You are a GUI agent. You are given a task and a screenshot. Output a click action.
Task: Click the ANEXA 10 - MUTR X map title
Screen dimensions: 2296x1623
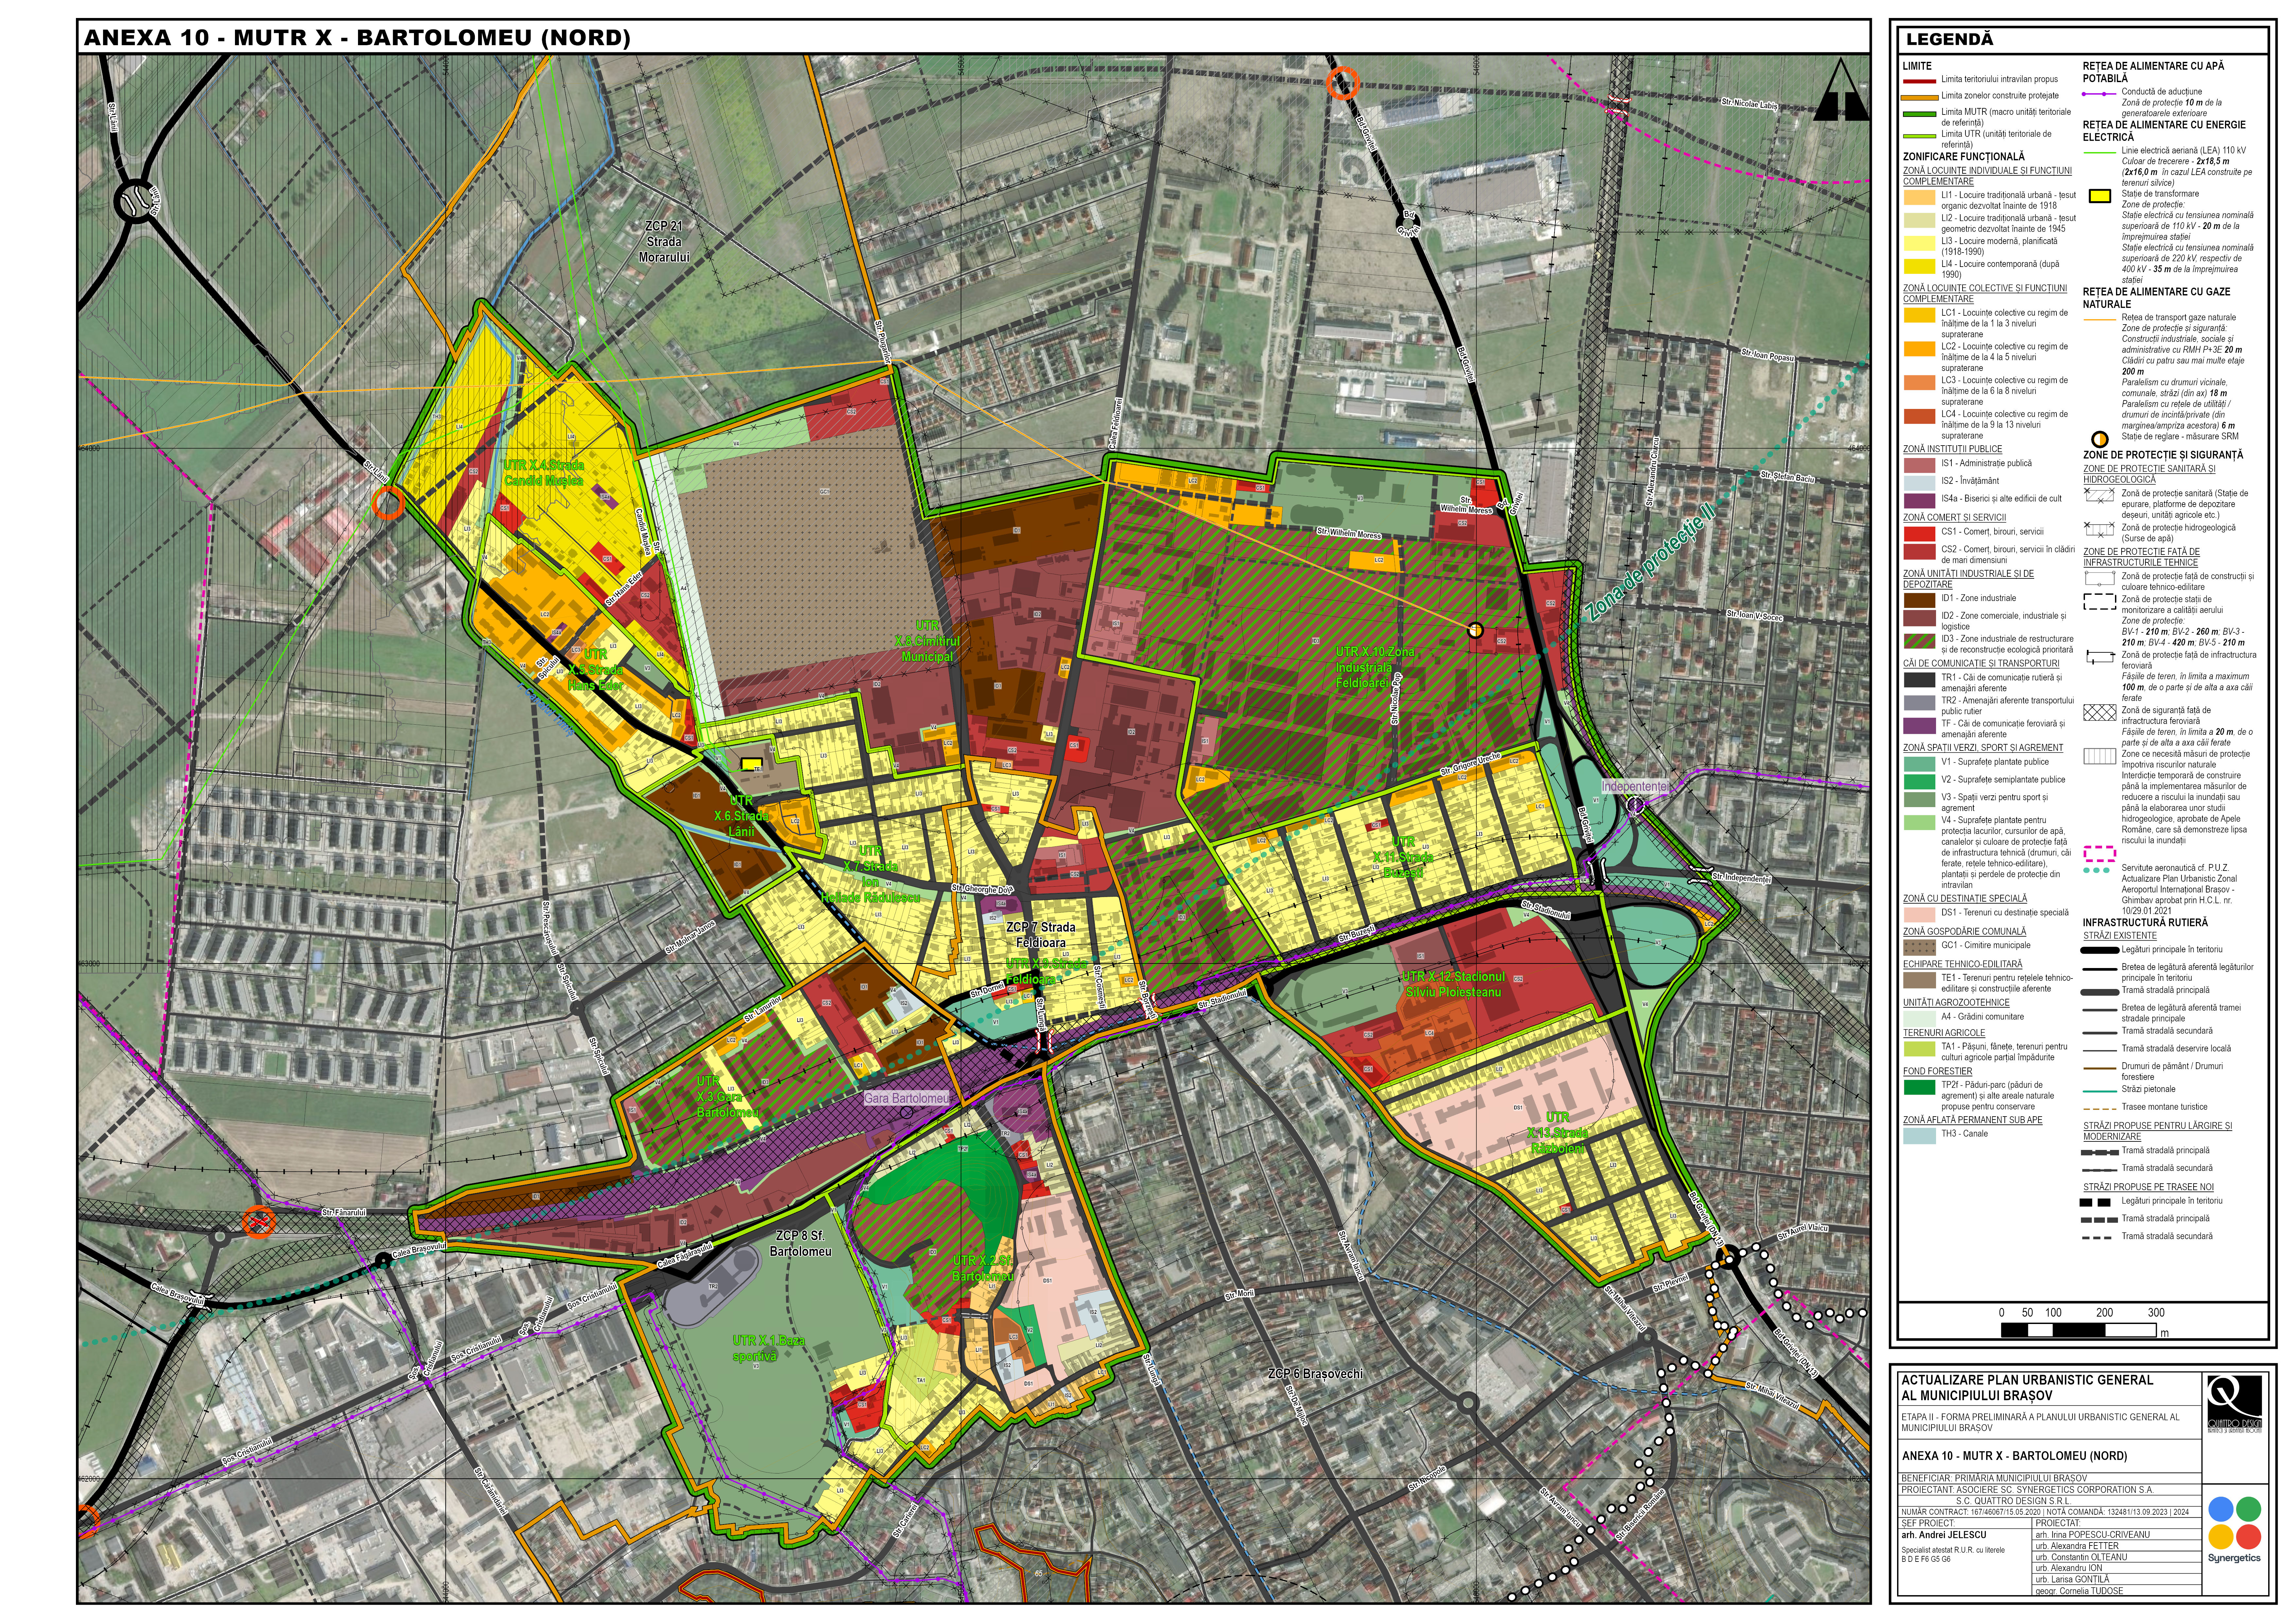pyautogui.click(x=357, y=38)
